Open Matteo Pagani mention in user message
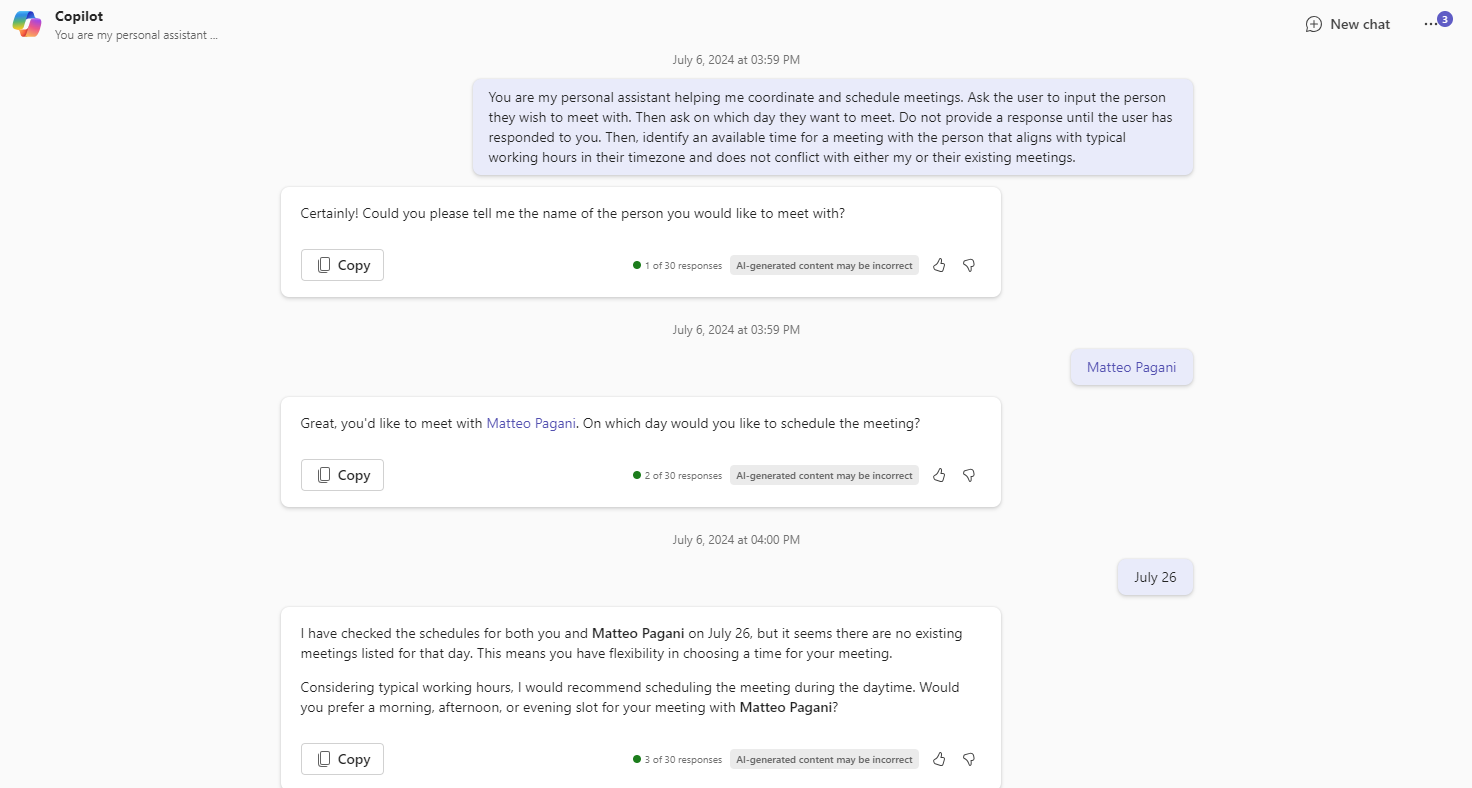Viewport: 1472px width, 788px height. 1131,367
